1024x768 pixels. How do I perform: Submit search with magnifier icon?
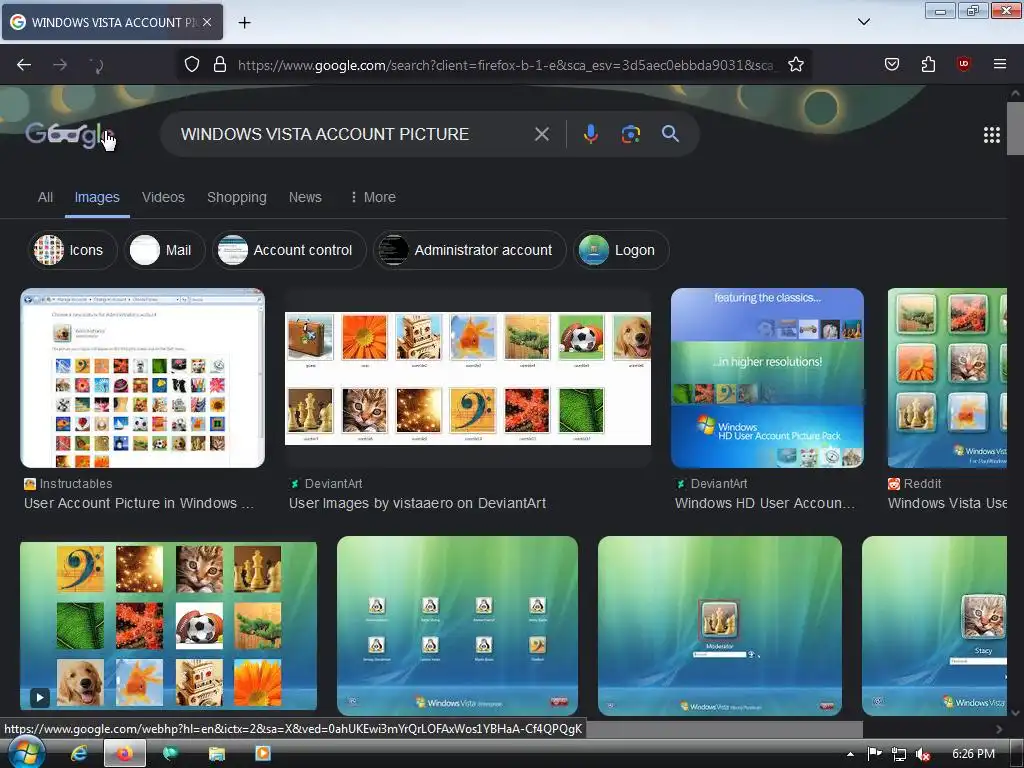[670, 134]
